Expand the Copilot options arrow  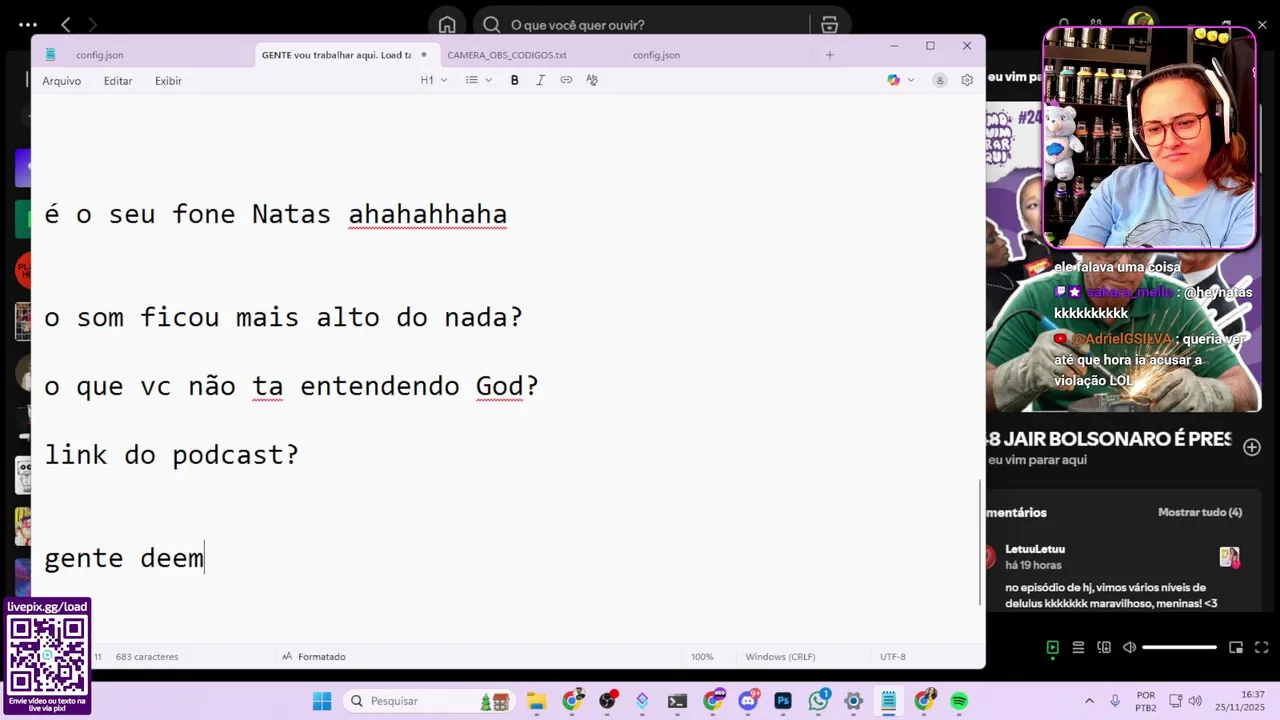click(911, 80)
